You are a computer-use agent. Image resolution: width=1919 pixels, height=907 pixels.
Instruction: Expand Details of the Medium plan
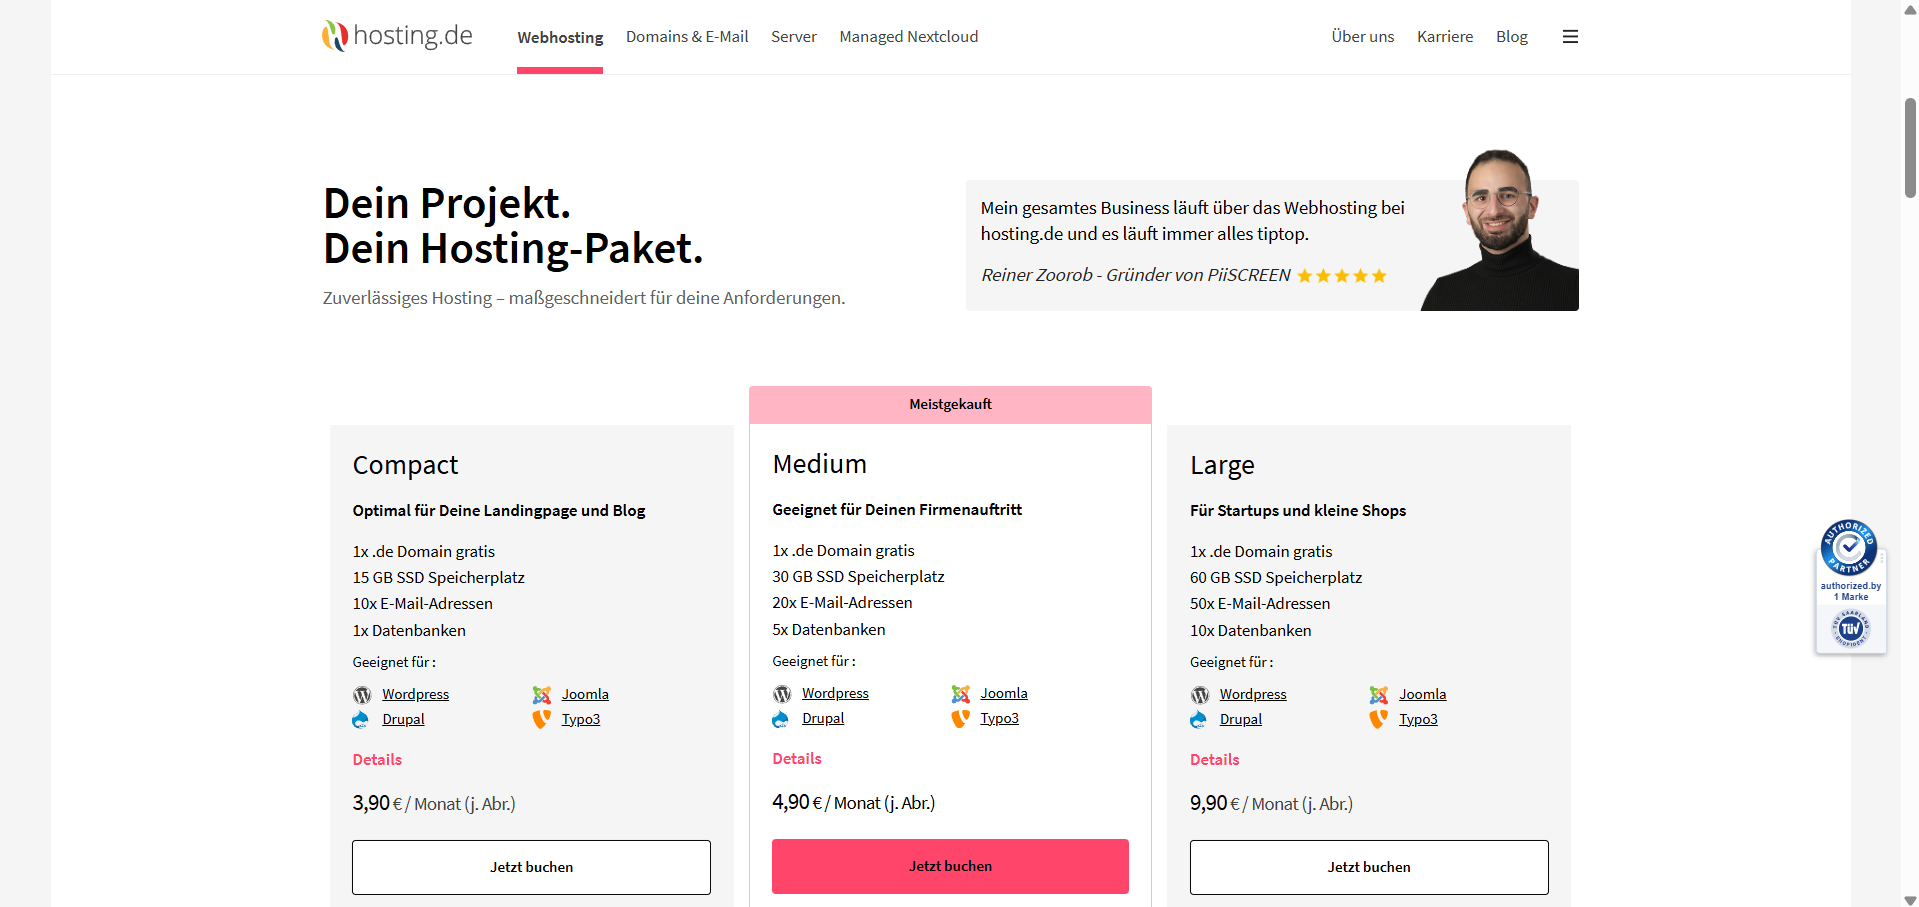(x=797, y=759)
